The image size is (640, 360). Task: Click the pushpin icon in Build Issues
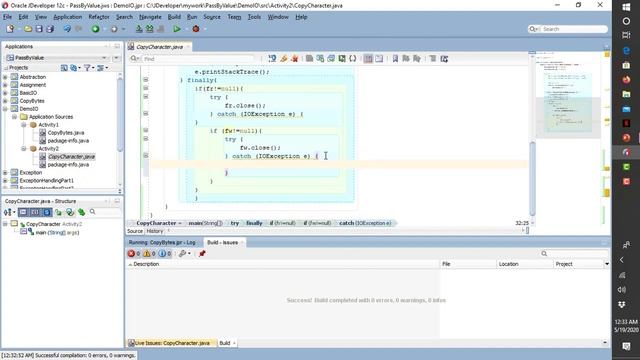(x=202, y=253)
